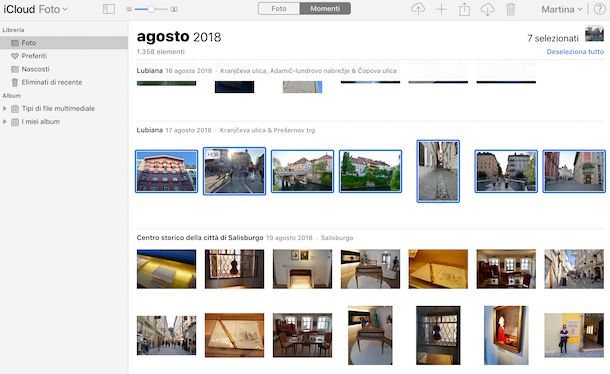The width and height of the screenshot is (610, 374).
Task: Expand I miei album triangle
Action: coord(5,122)
